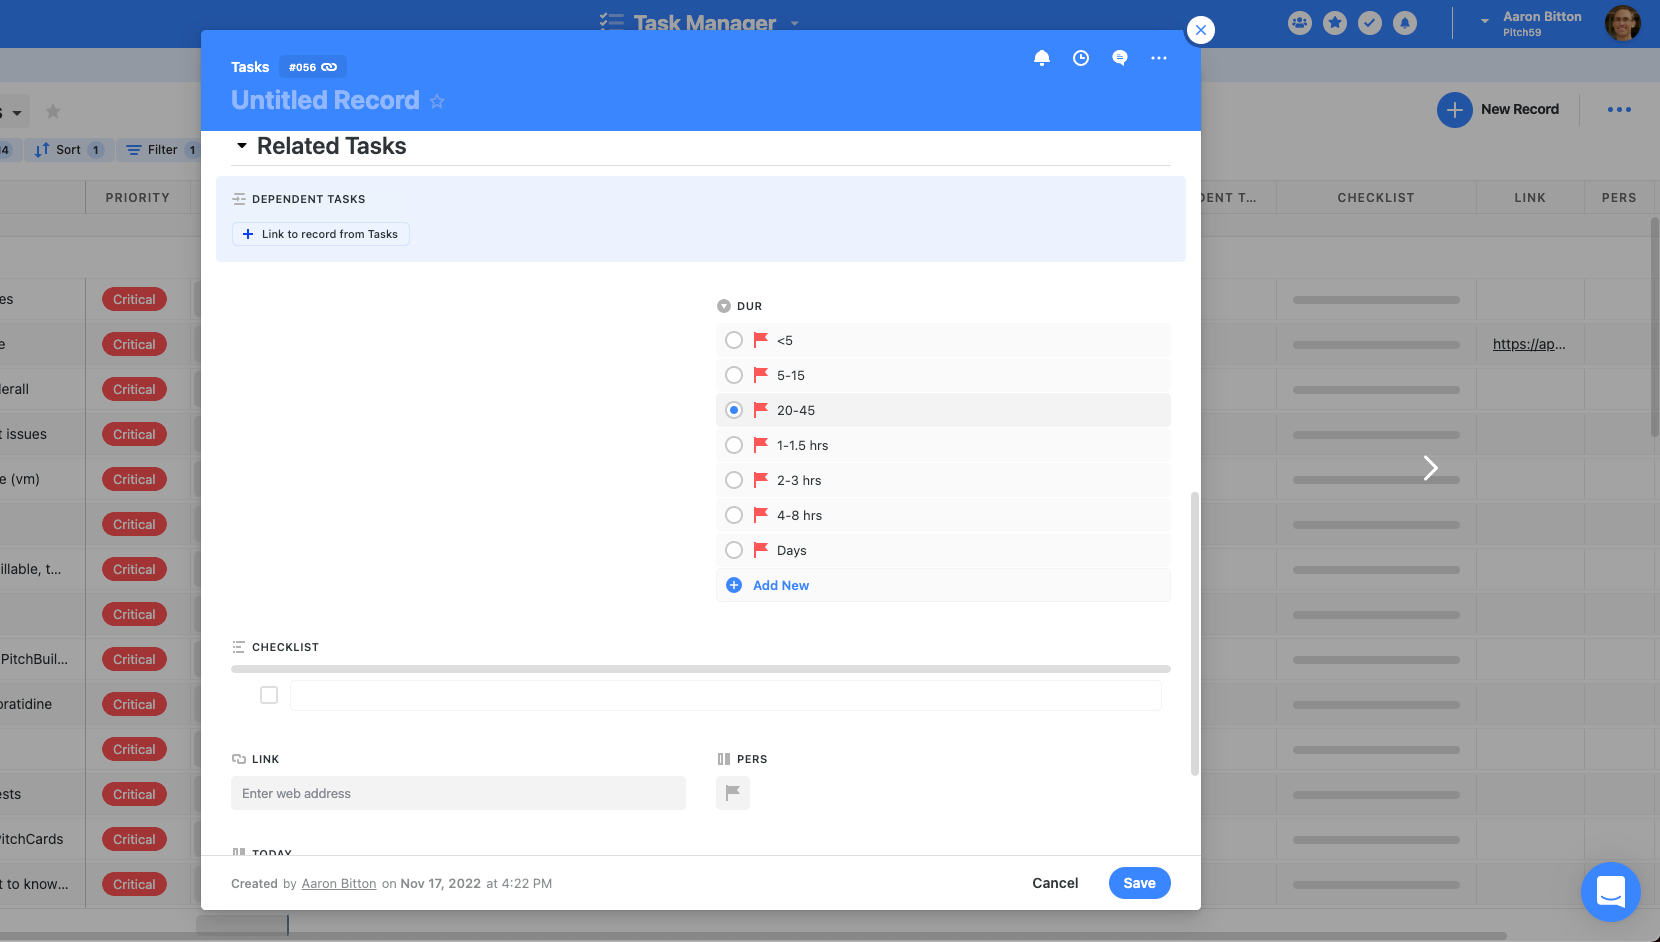Open the comments speech bubble icon
Image resolution: width=1660 pixels, height=942 pixels.
pyautogui.click(x=1119, y=58)
